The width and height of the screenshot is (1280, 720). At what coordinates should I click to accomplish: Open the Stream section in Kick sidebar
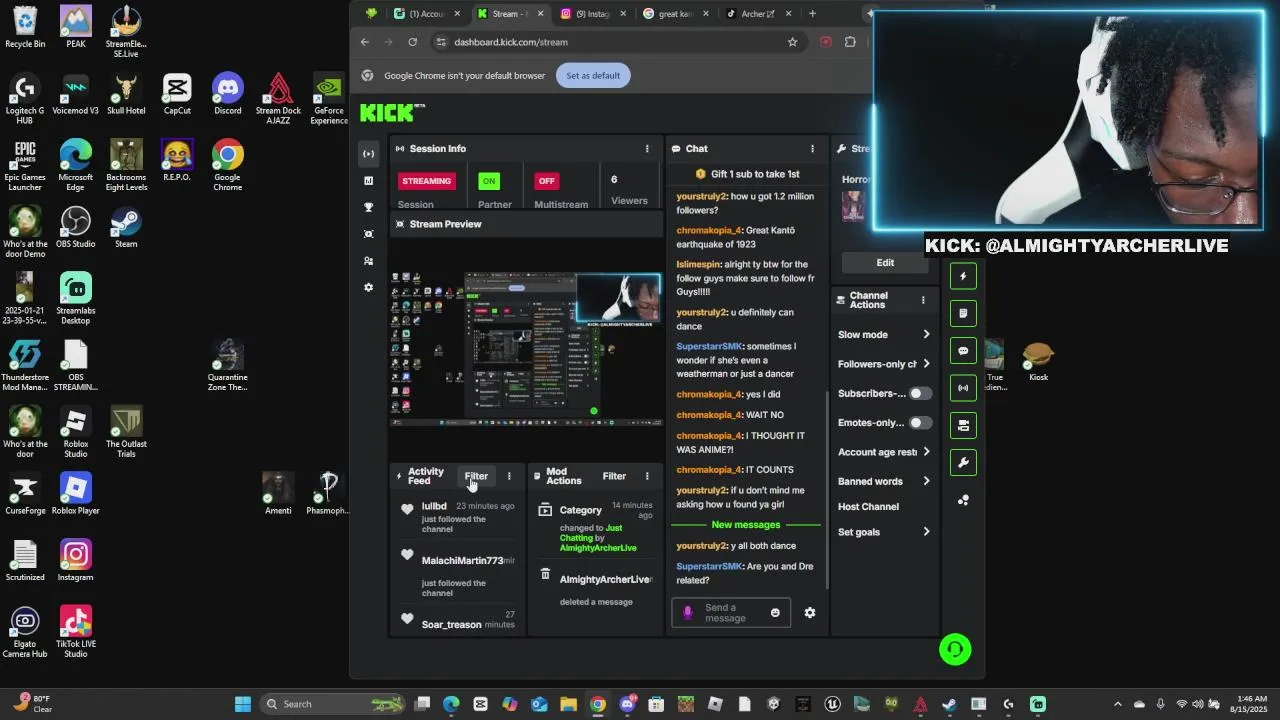click(x=369, y=154)
